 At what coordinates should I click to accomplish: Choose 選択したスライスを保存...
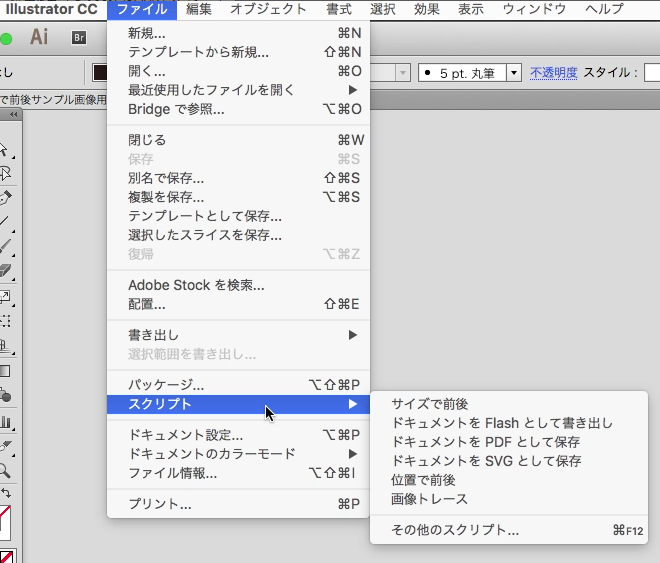tap(238, 235)
